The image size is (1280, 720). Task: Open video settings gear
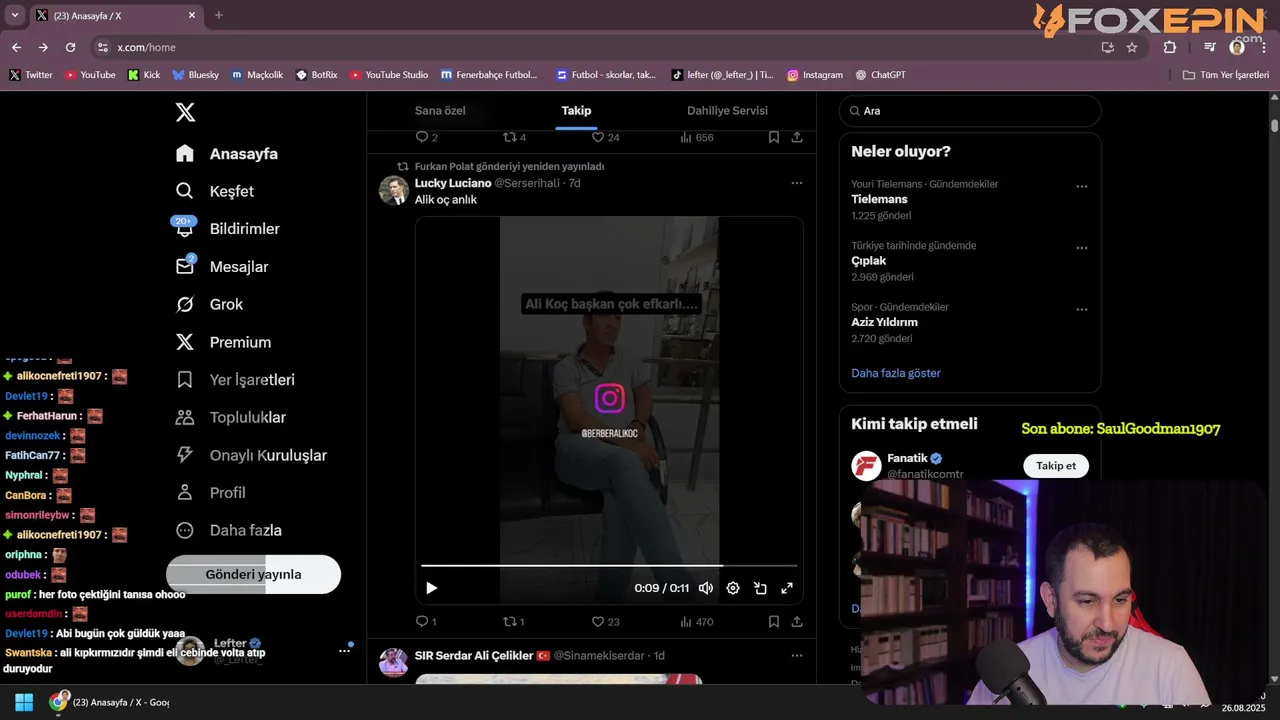(x=733, y=588)
